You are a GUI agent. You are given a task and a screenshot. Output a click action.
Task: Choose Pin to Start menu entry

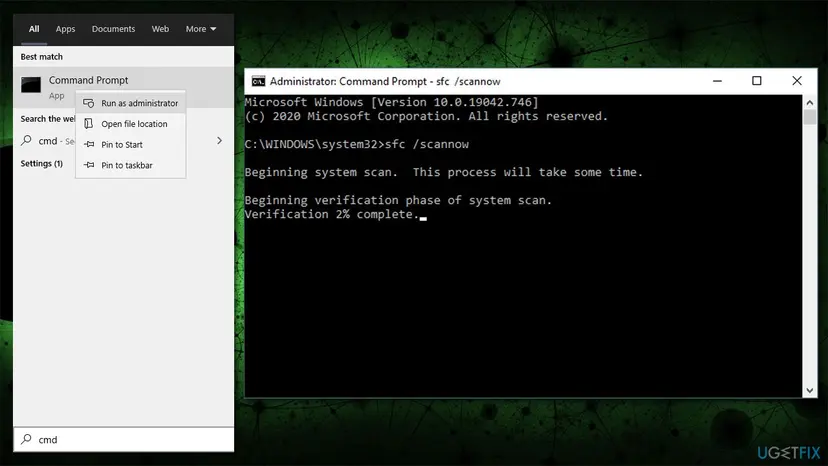[130, 144]
